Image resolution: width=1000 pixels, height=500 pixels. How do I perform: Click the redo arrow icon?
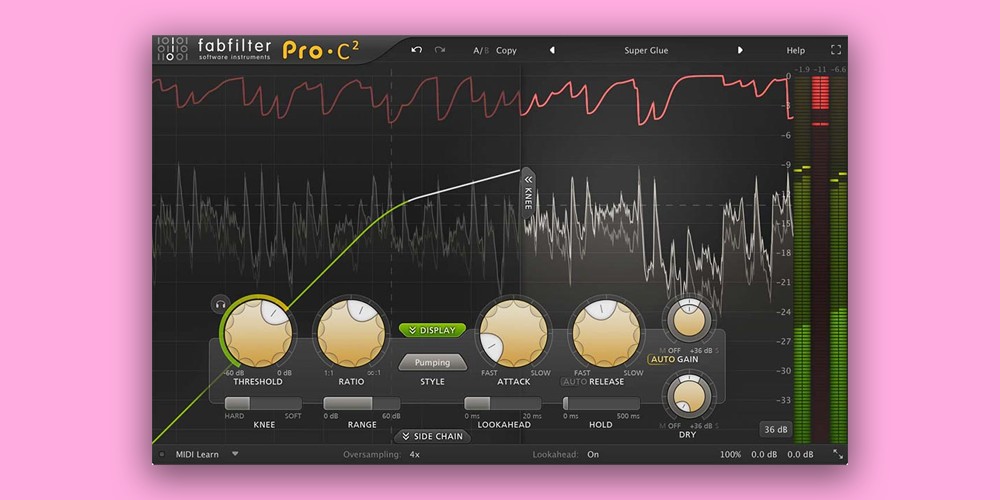click(440, 50)
